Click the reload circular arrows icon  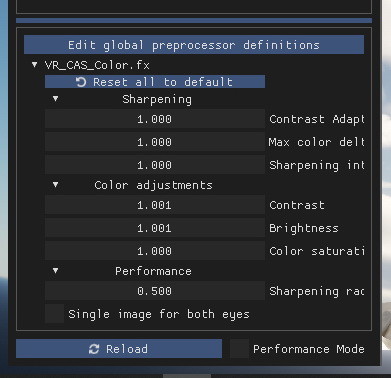[94, 349]
